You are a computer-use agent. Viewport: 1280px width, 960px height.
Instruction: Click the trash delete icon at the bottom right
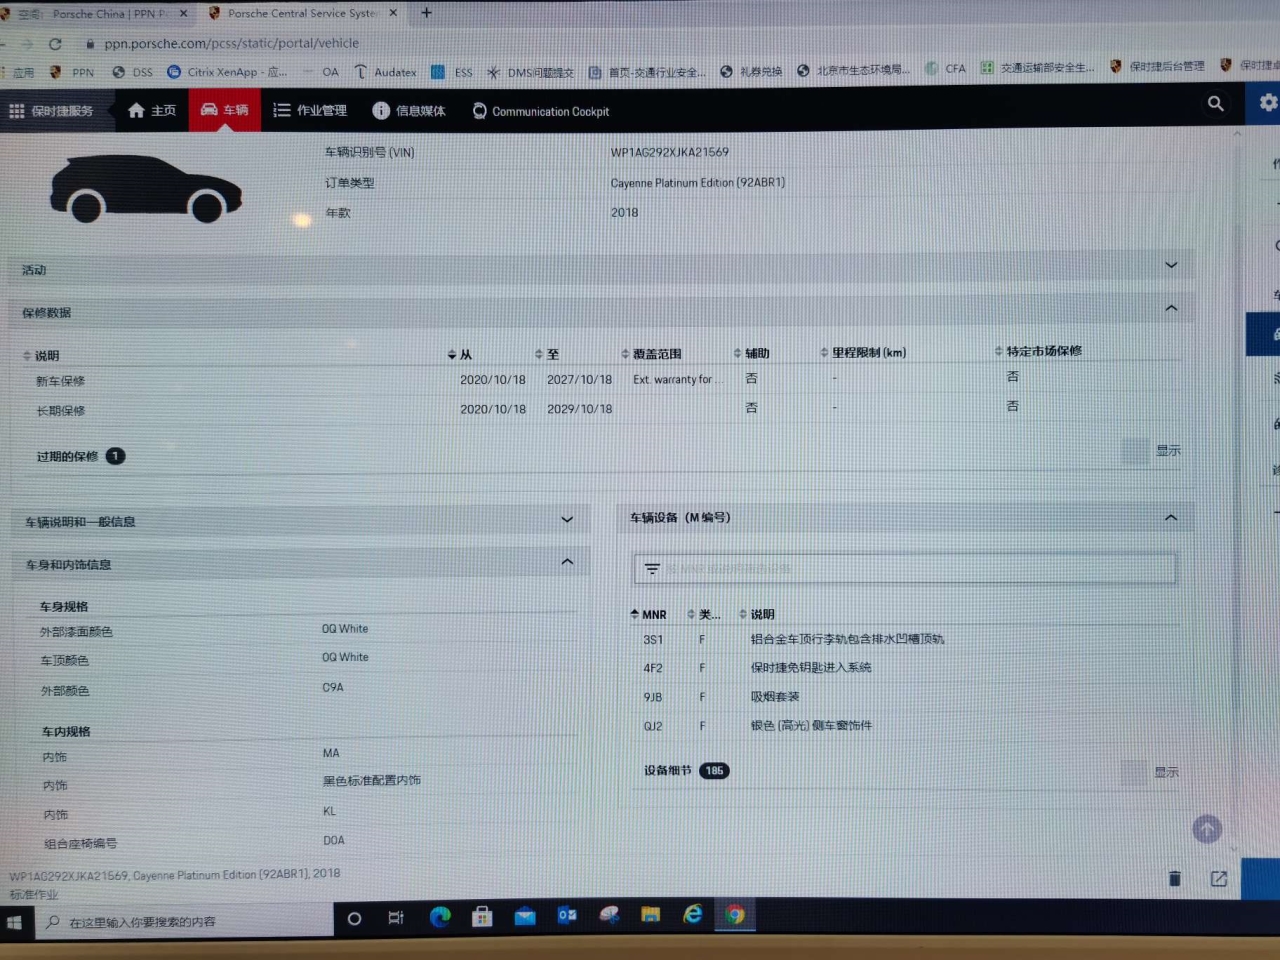[x=1175, y=878]
